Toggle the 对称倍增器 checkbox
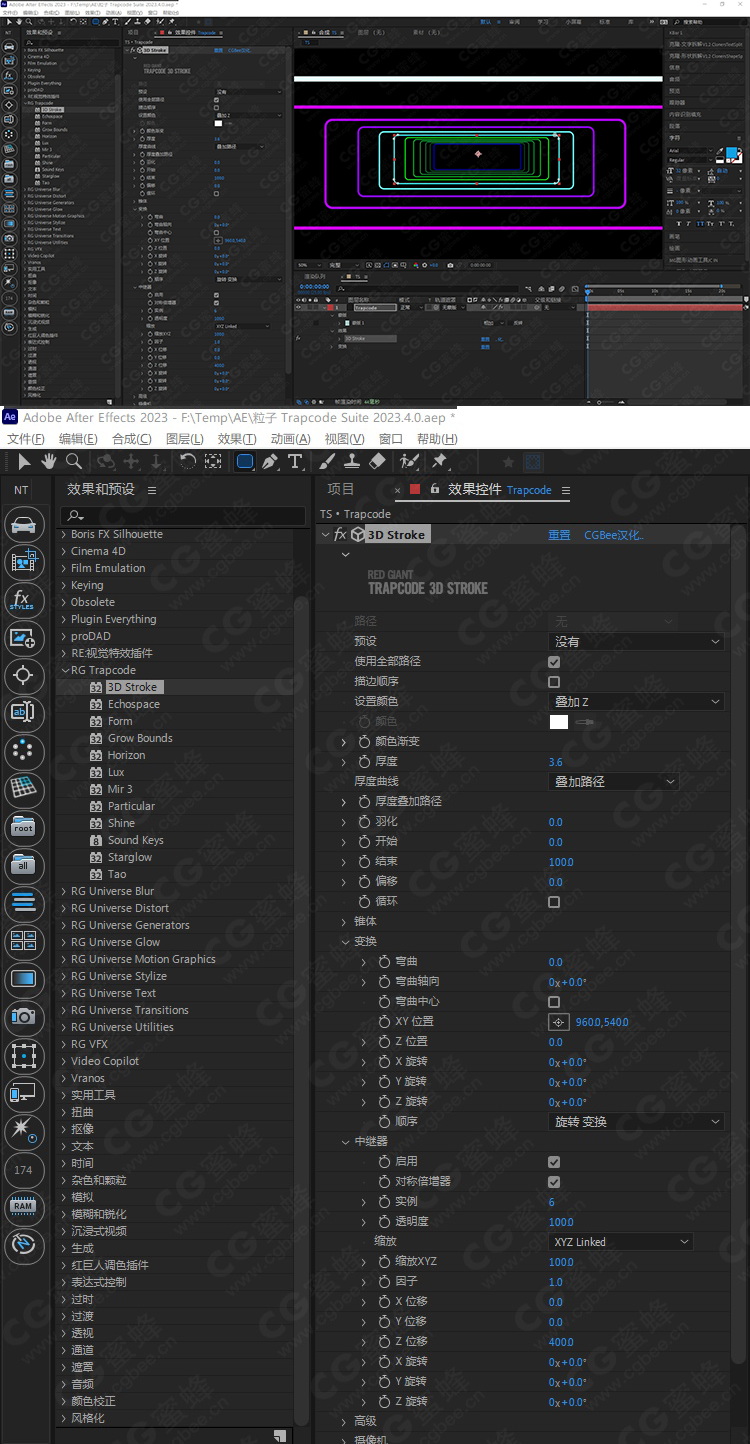This screenshot has width=750, height=1444. tap(554, 1182)
